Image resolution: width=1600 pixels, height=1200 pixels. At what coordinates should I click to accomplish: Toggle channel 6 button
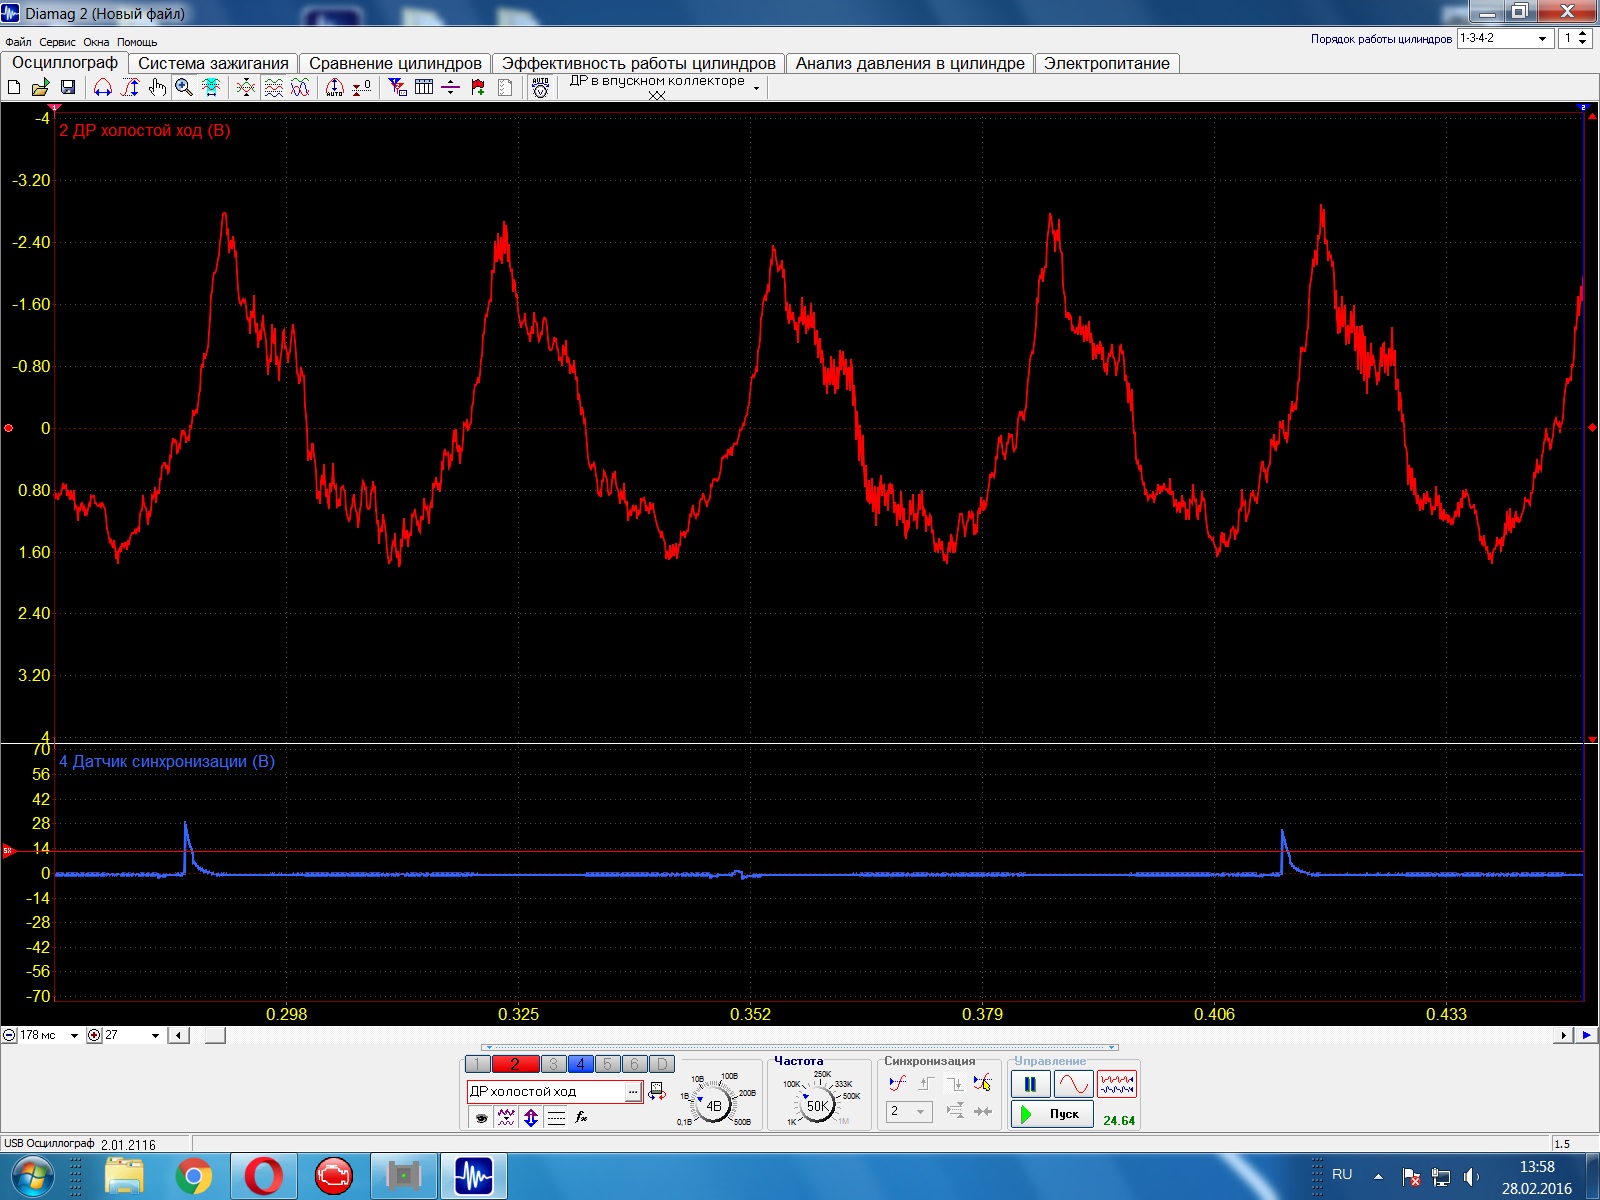(x=634, y=1064)
